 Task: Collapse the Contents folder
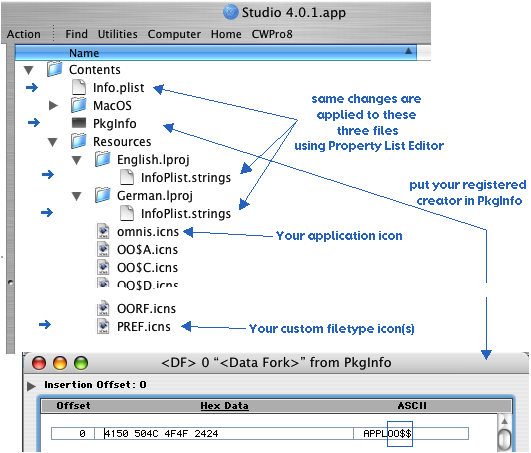pos(29,70)
